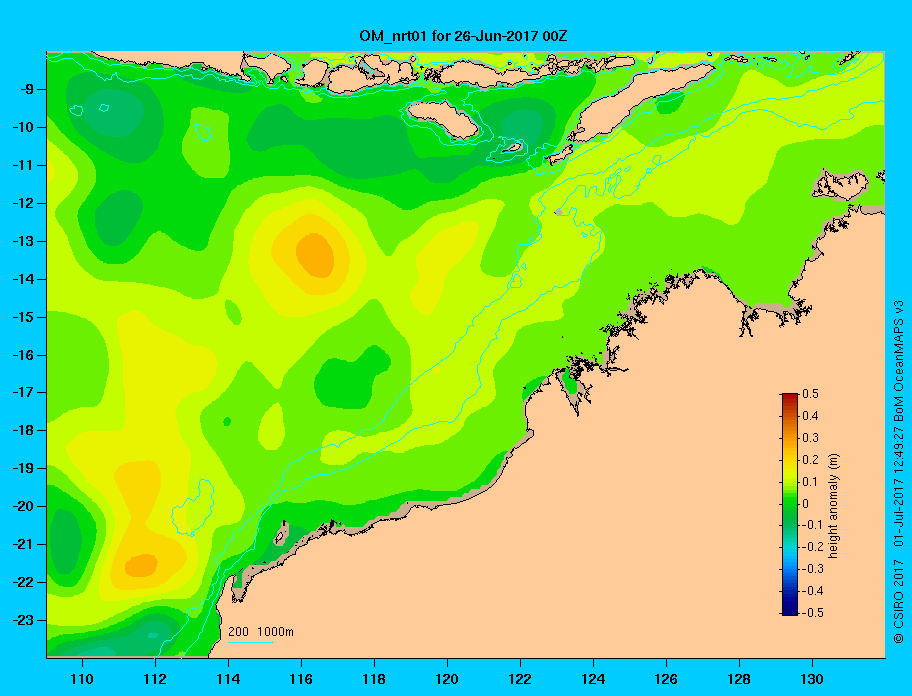912x696 pixels.
Task: Click the cyan contour legend line sample
Action: click(250, 642)
